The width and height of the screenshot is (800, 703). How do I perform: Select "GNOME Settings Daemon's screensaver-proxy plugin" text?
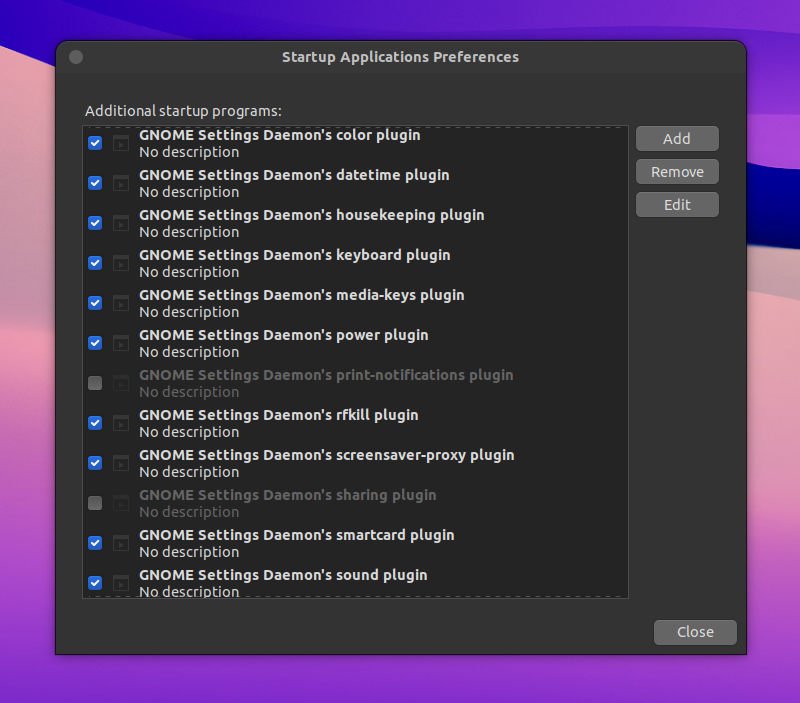click(327, 455)
